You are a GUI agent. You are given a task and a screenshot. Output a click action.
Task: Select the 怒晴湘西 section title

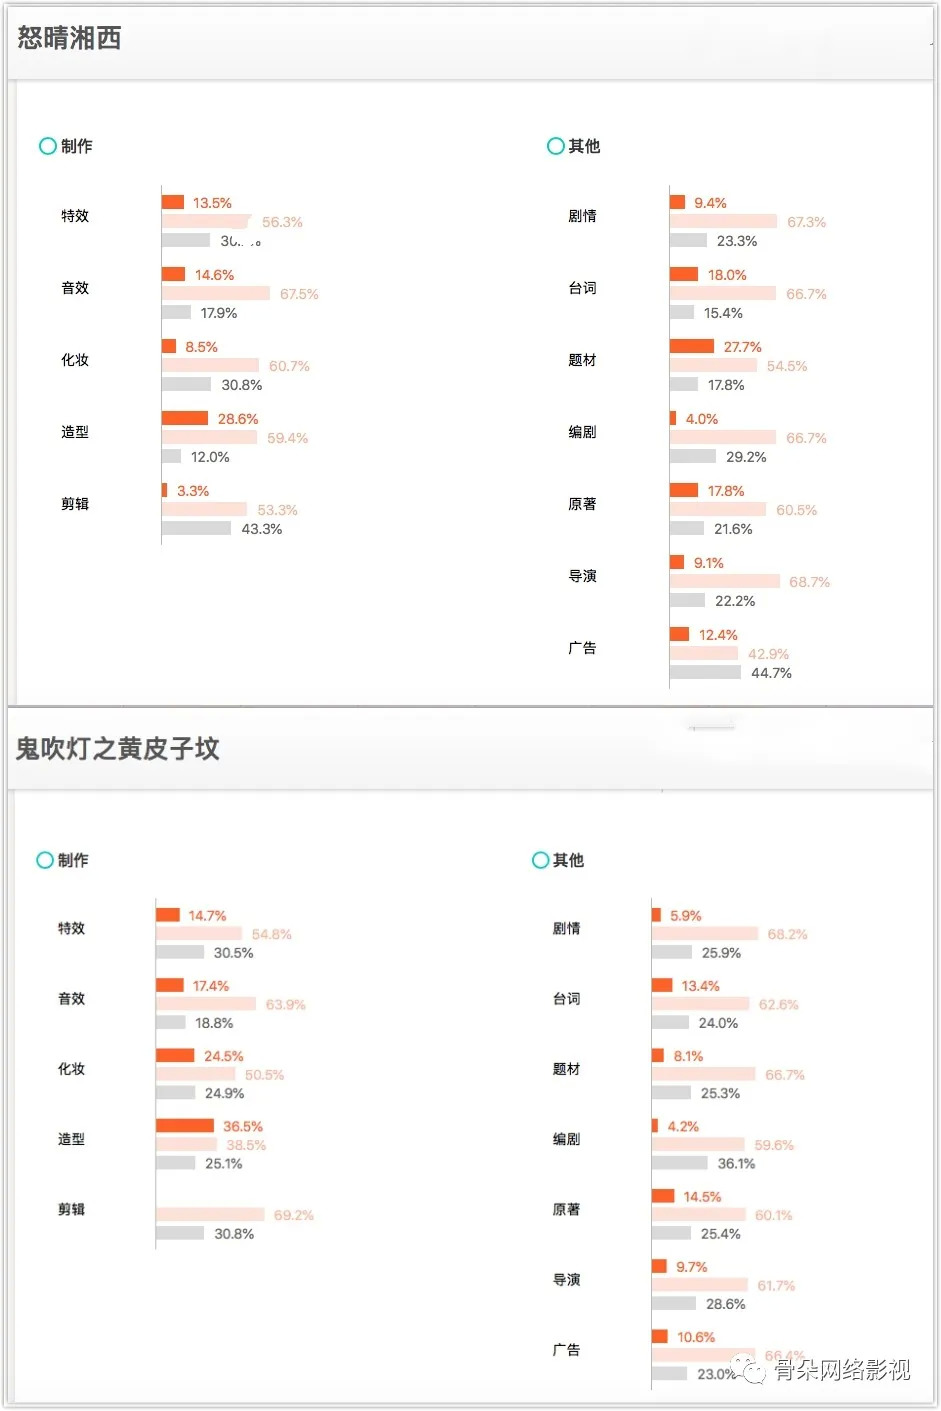(70, 38)
